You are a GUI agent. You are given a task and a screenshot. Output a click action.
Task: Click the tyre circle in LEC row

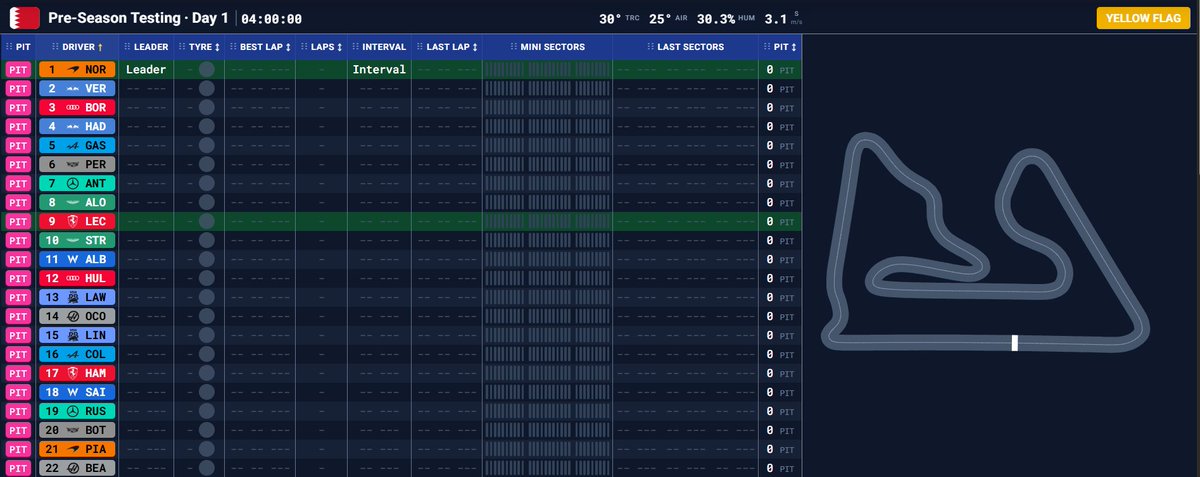[207, 221]
